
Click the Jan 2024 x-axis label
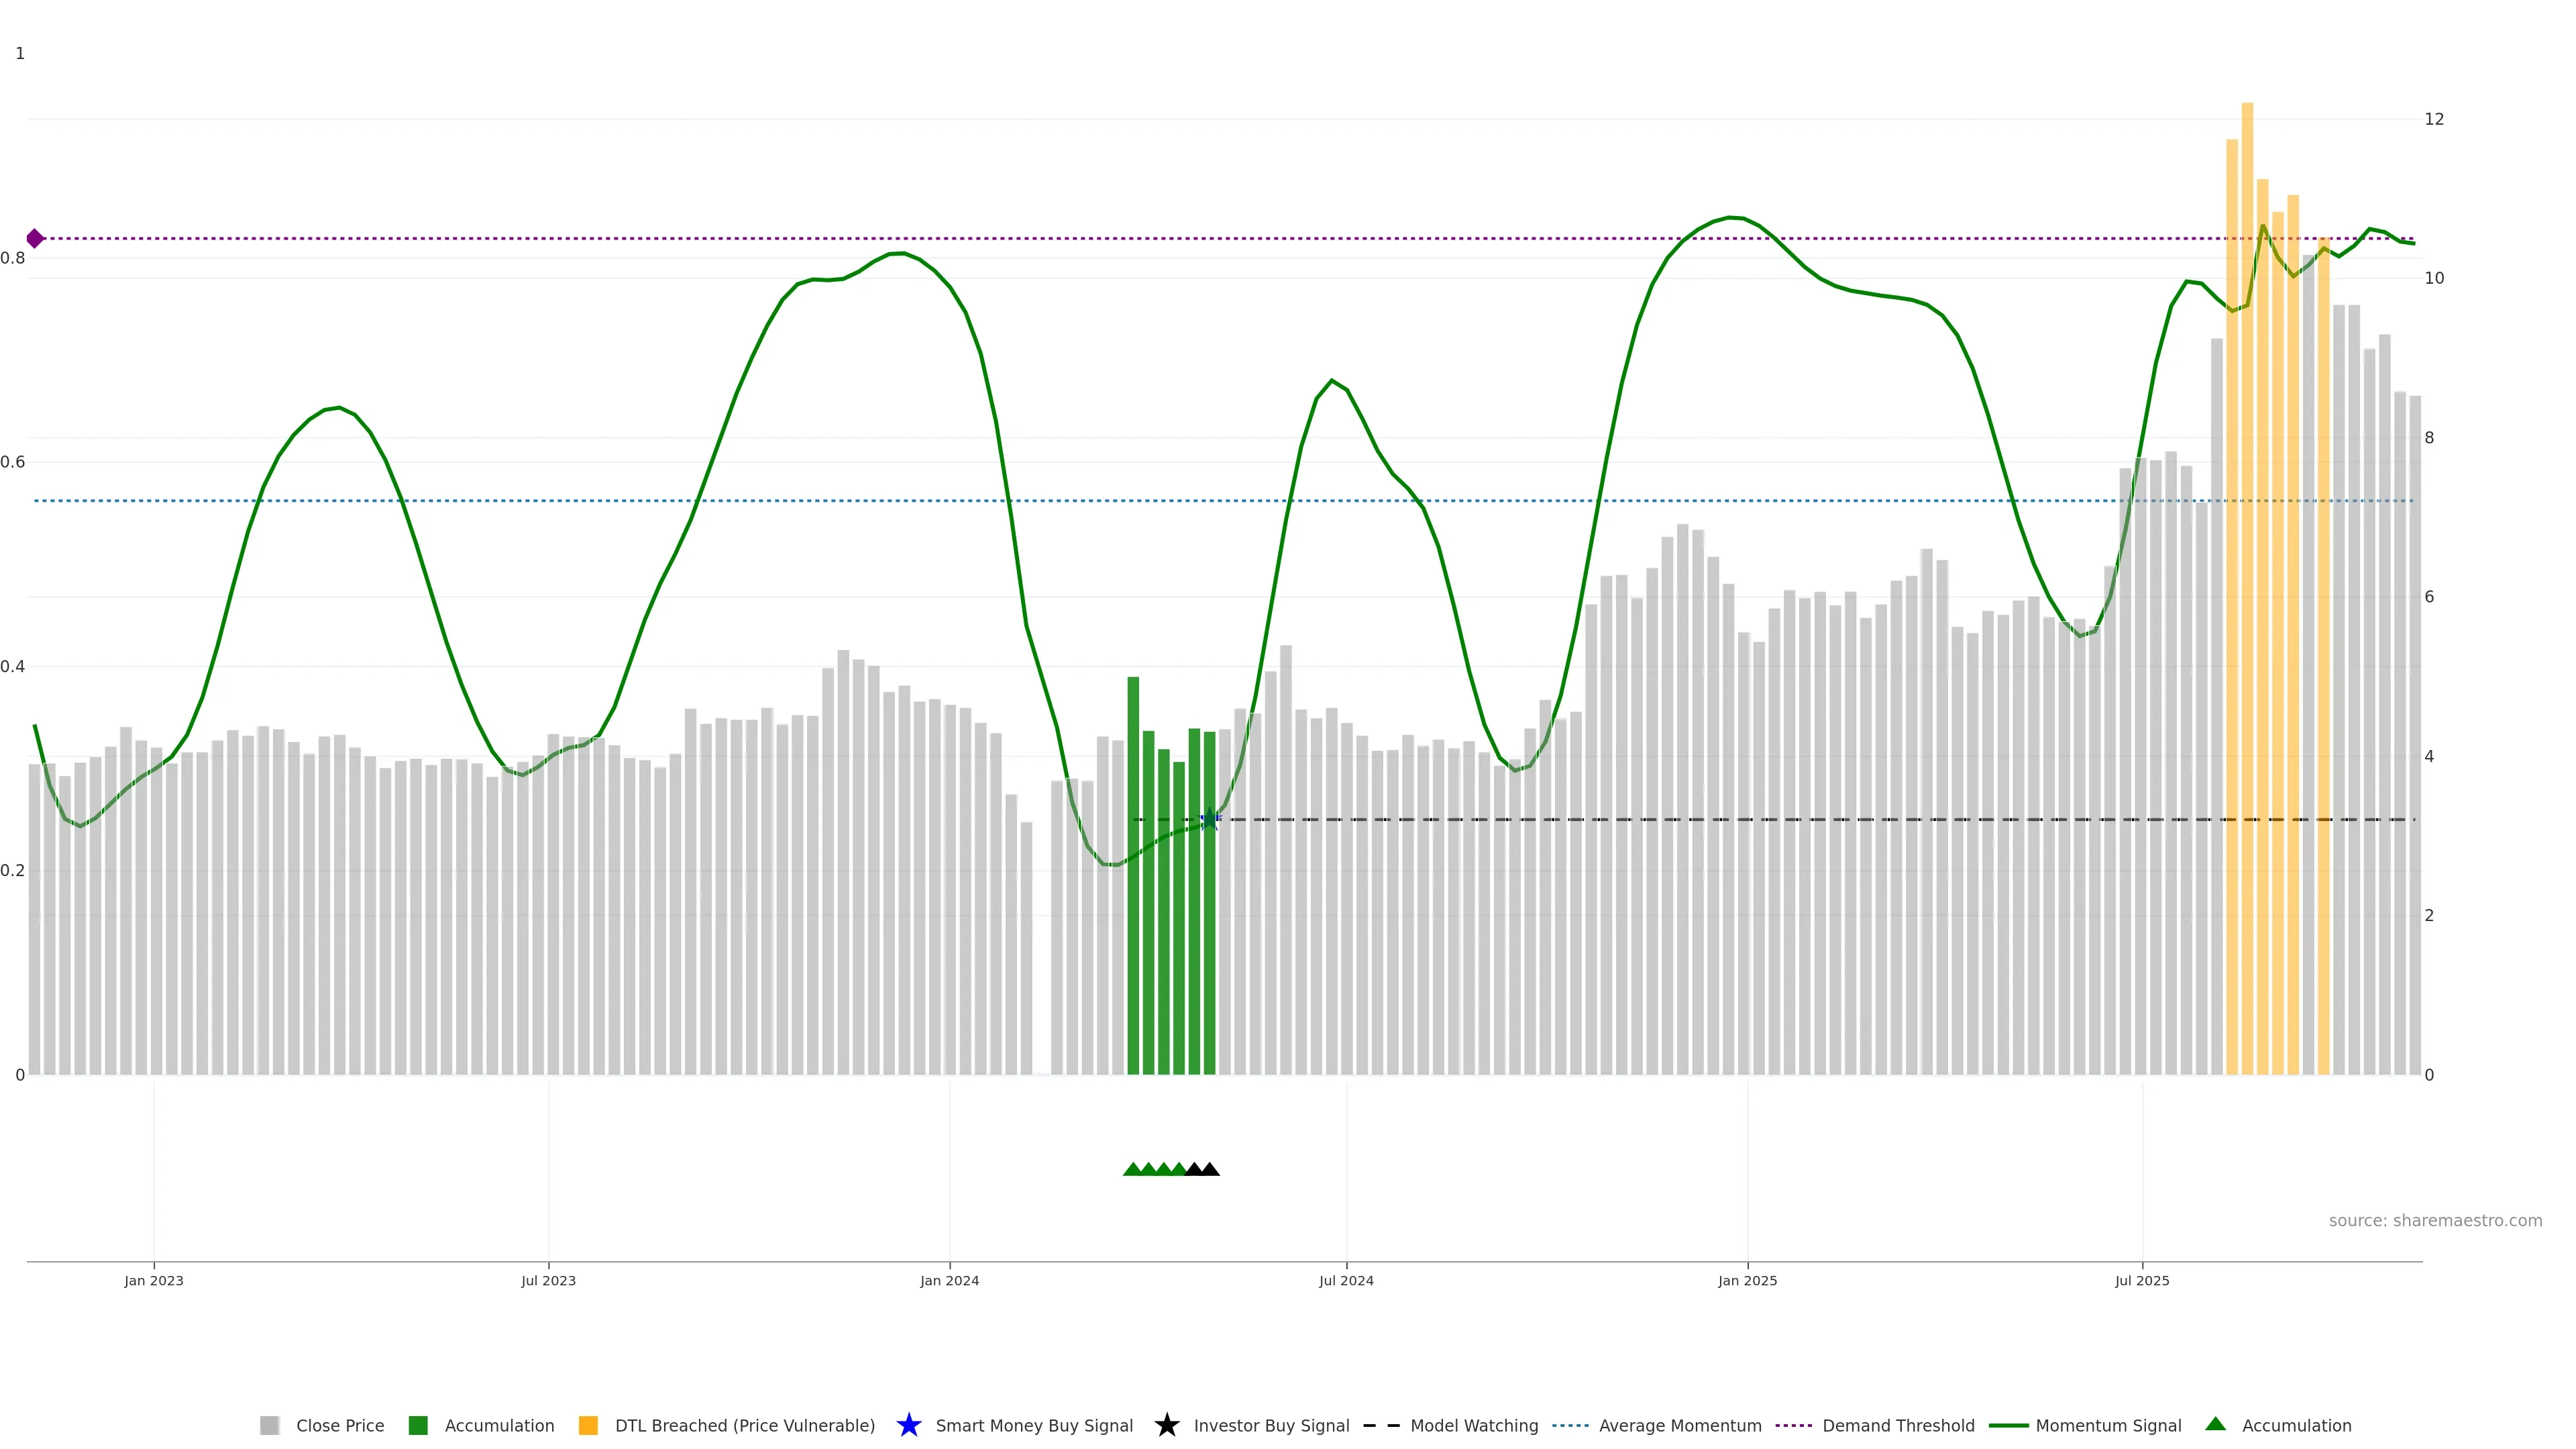click(949, 1280)
